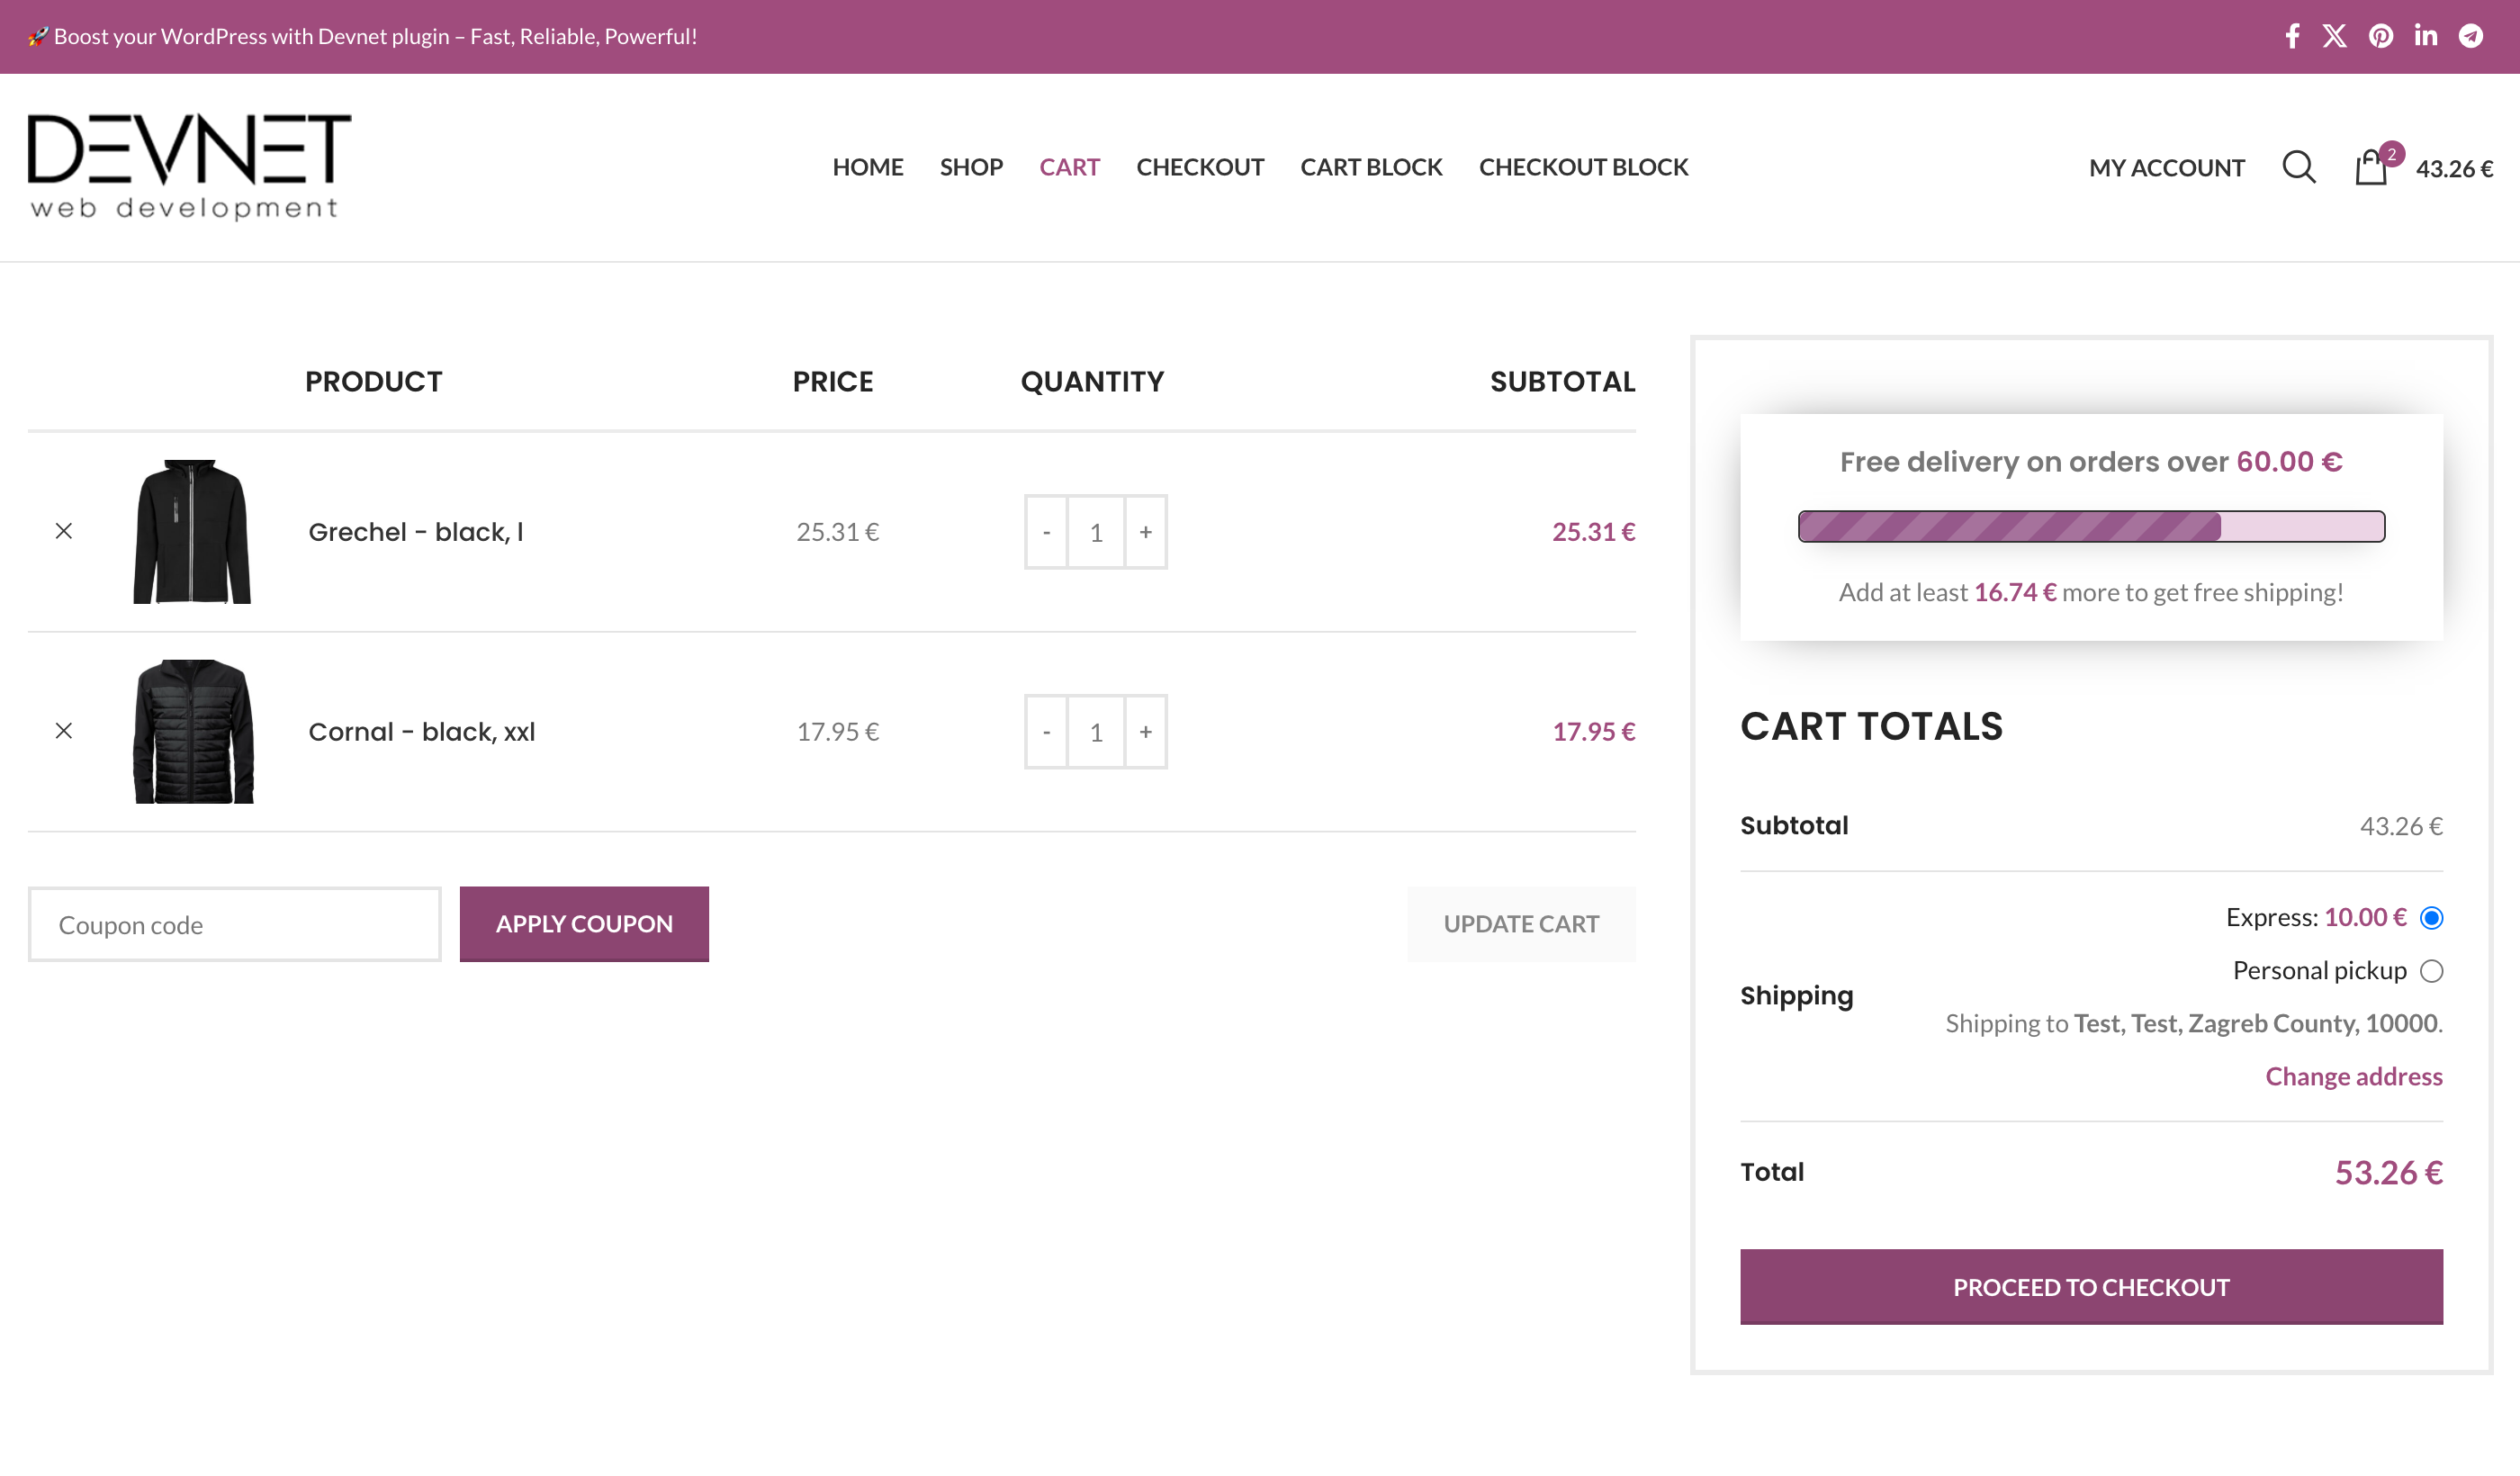The width and height of the screenshot is (2520, 1476).
Task: Focus the Coupon code input field
Action: point(234,924)
